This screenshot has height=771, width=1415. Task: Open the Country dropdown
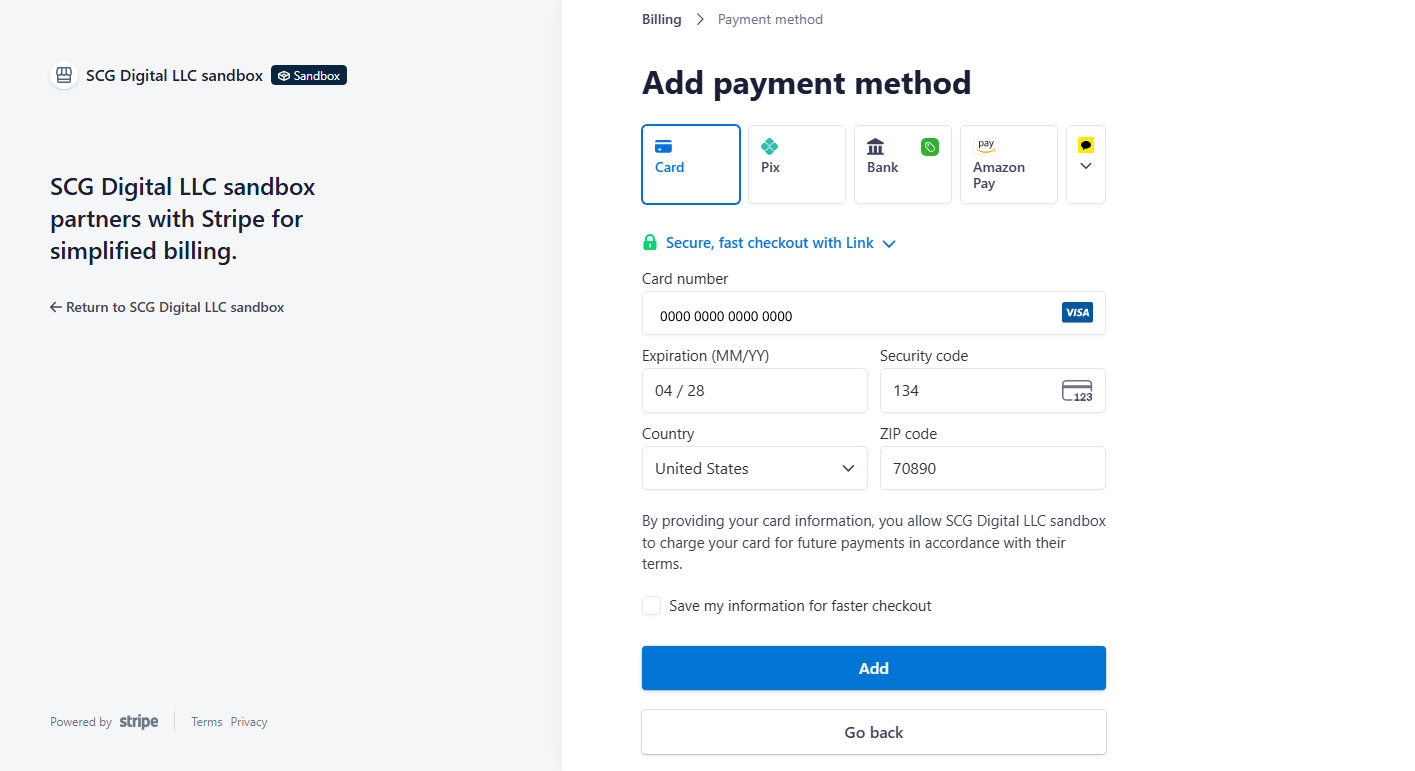pos(755,468)
